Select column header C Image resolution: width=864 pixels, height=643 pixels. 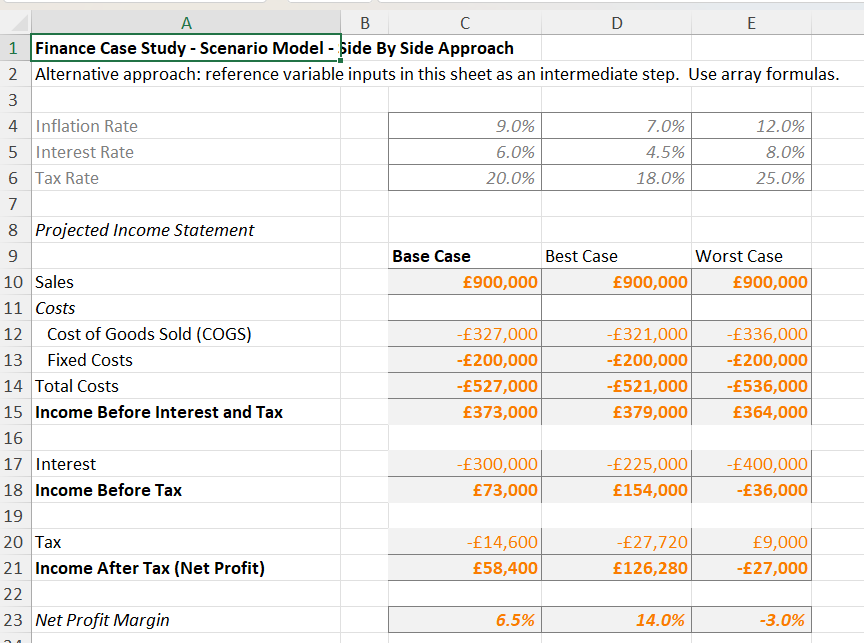pyautogui.click(x=464, y=22)
